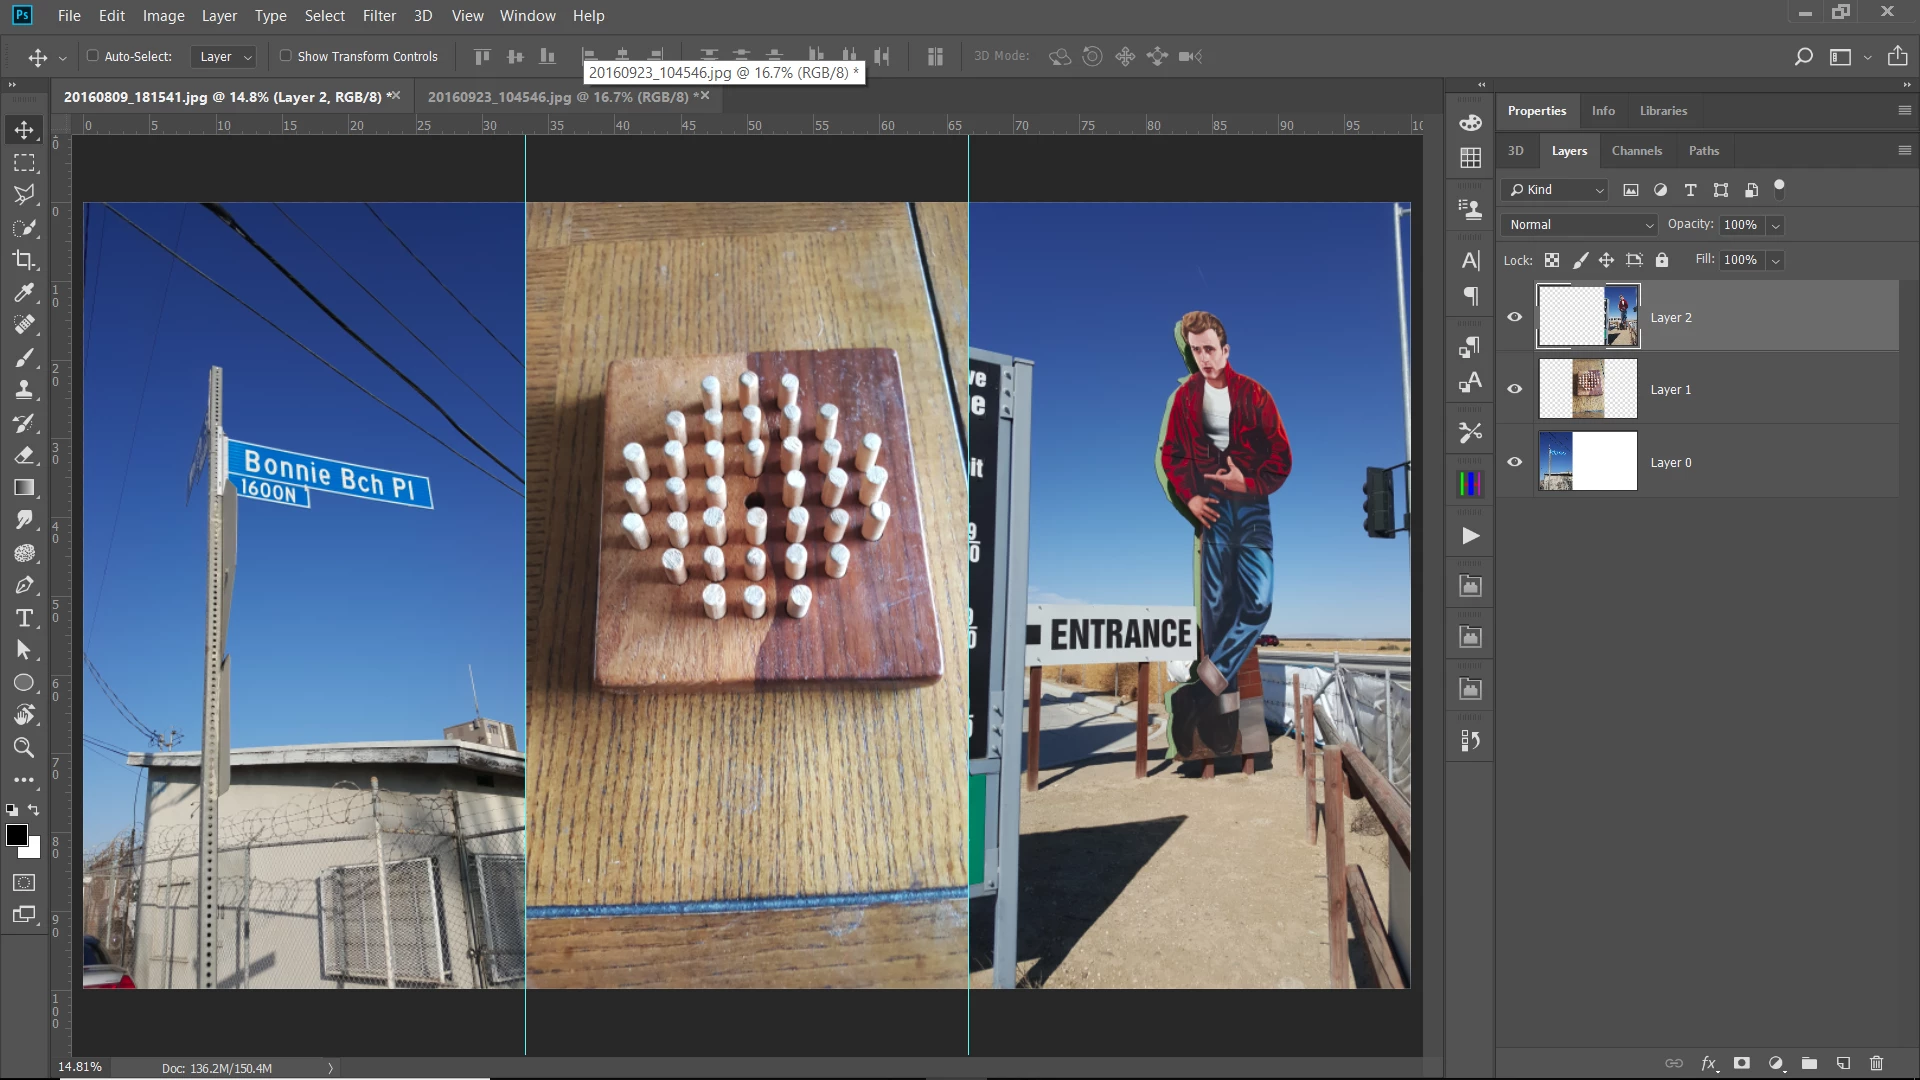This screenshot has height=1080, width=1920.
Task: Hide Layer 1 using its eye icon
Action: click(1514, 389)
